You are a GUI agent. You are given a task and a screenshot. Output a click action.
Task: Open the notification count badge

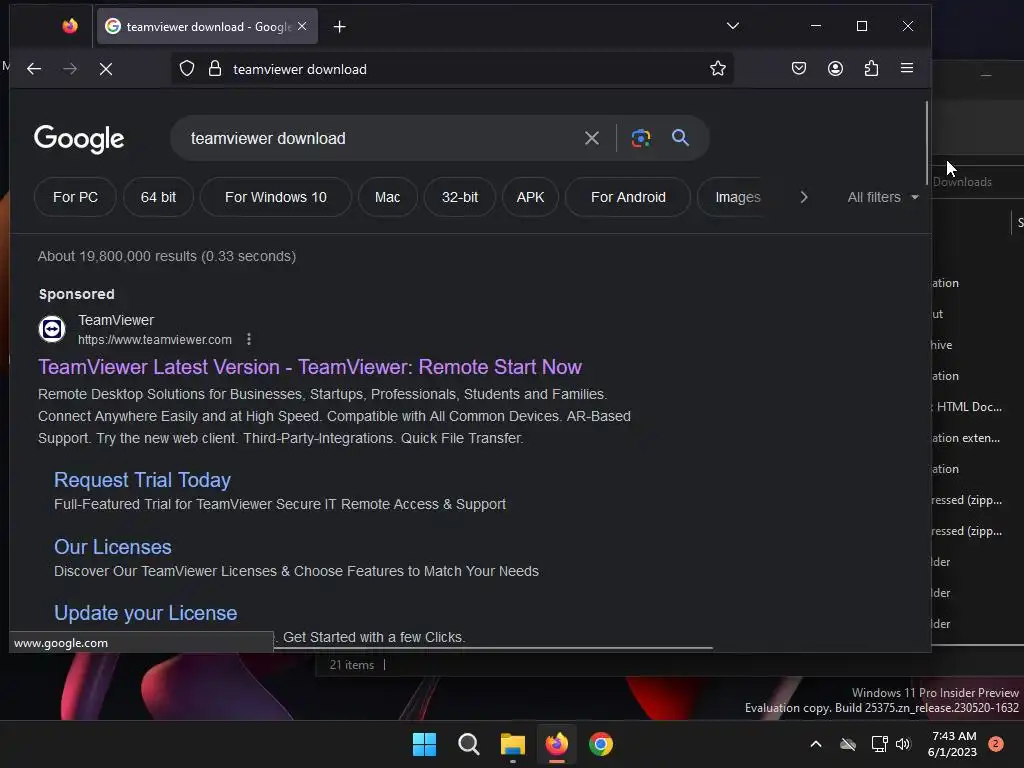click(x=996, y=744)
